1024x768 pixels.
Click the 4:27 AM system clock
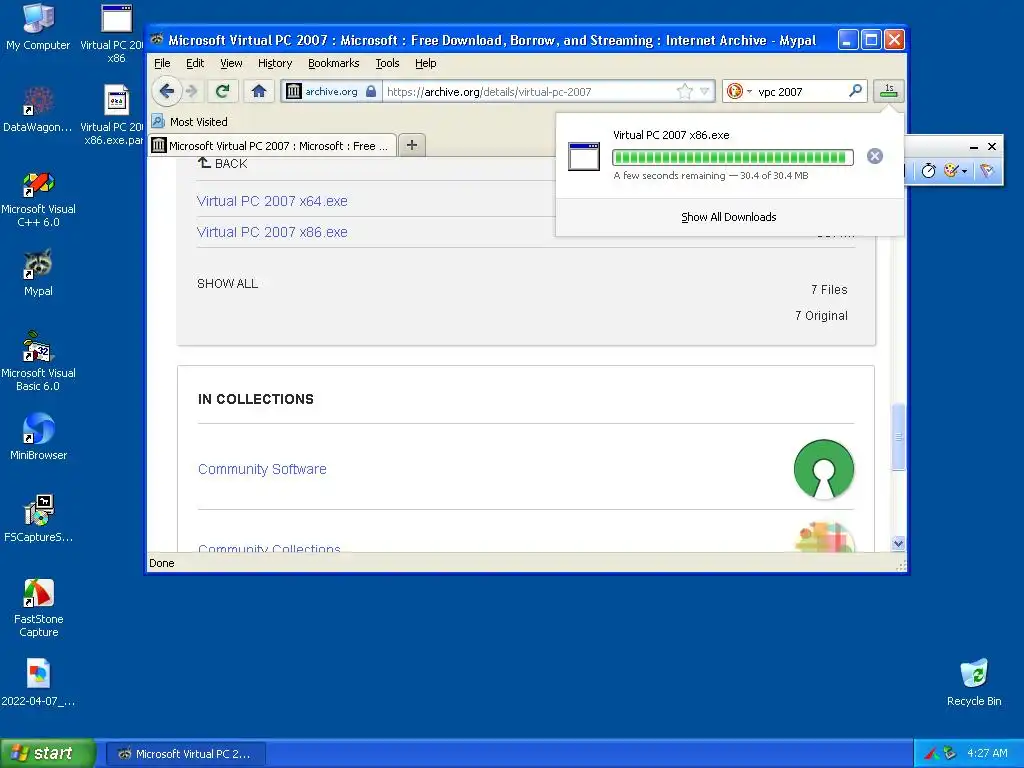[x=987, y=753]
